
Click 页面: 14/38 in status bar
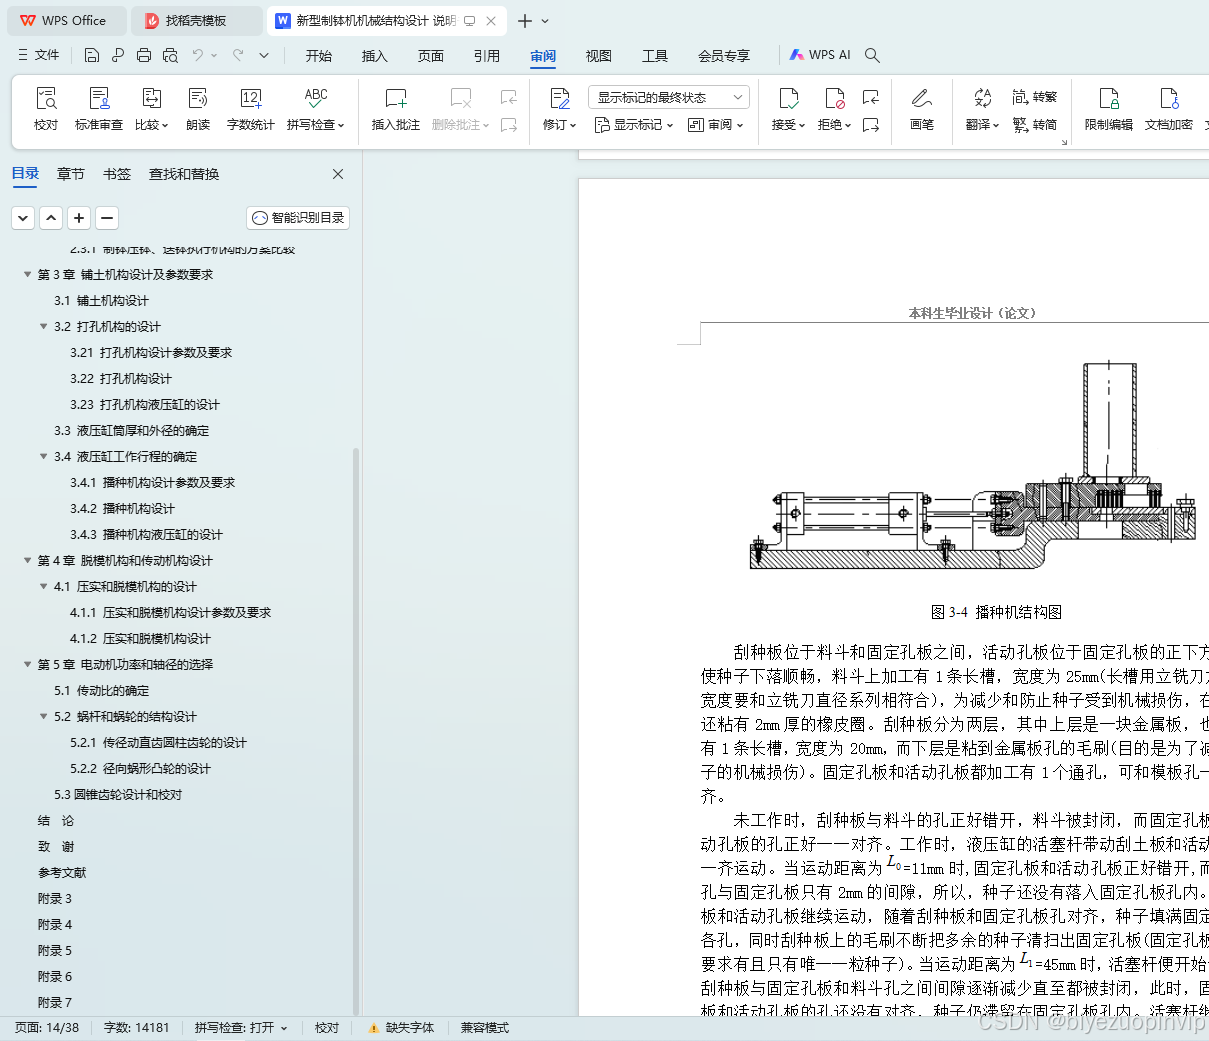click(47, 1027)
